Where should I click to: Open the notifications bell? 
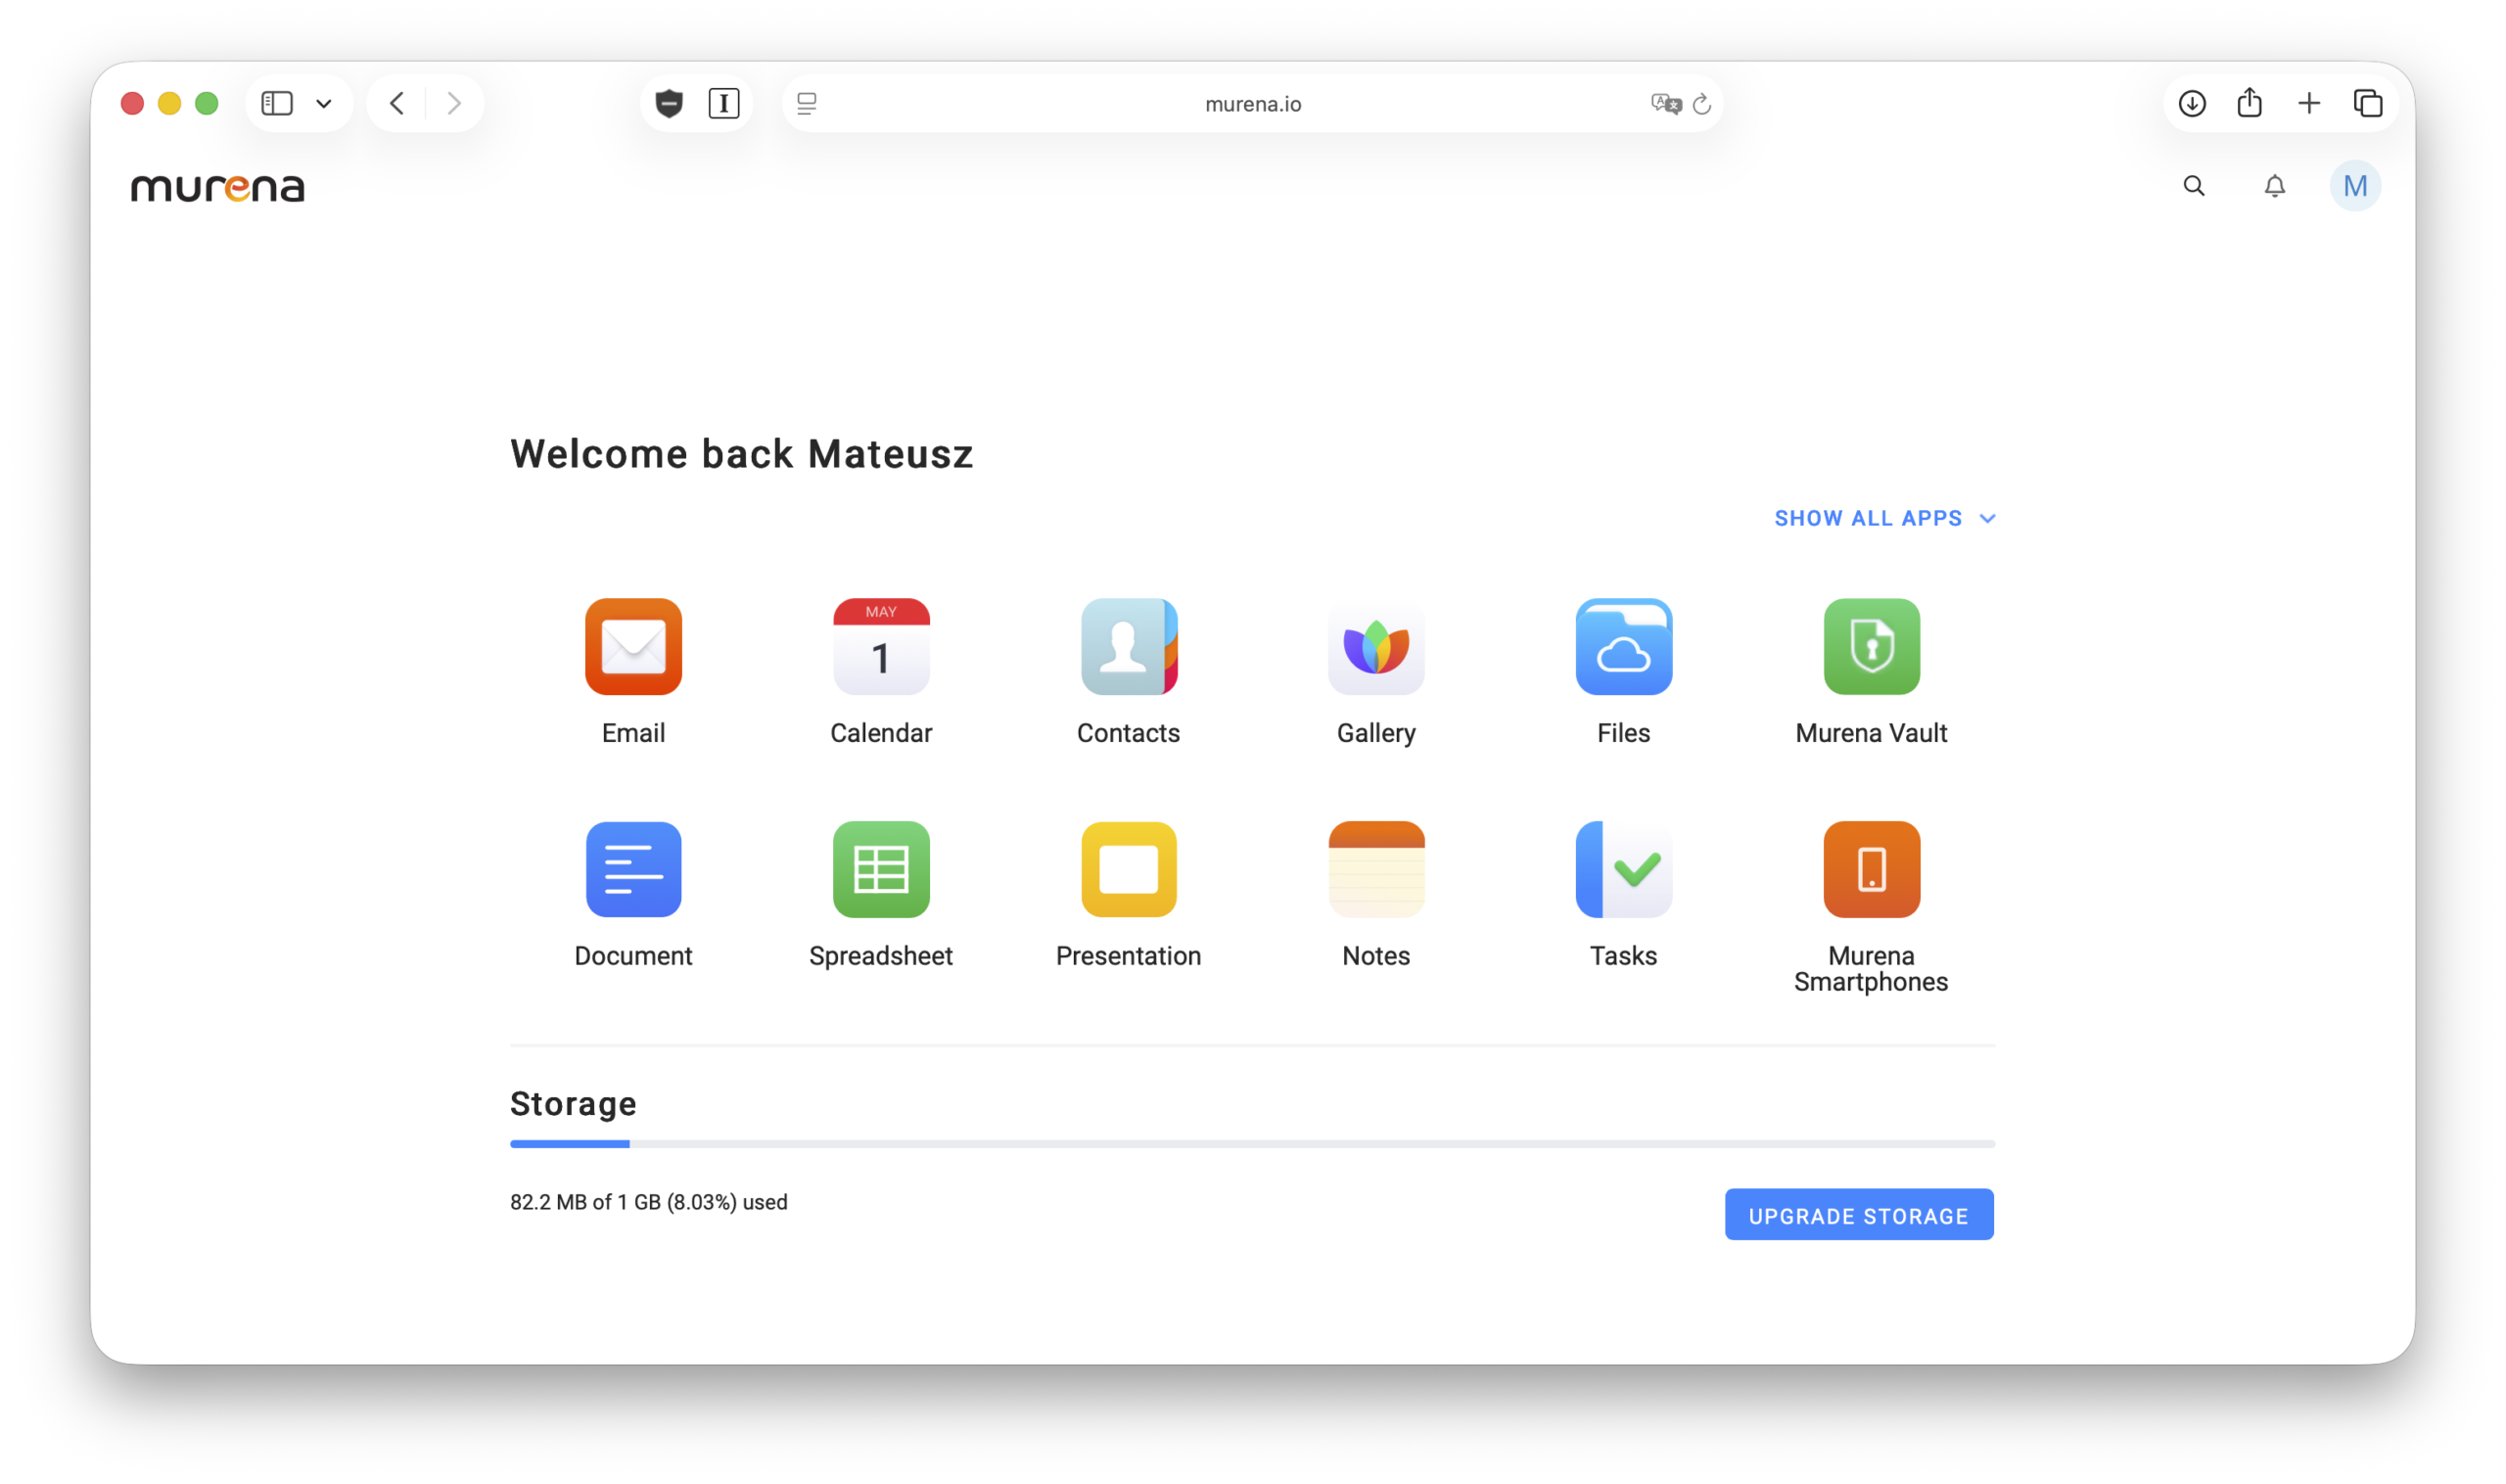pyautogui.click(x=2274, y=186)
